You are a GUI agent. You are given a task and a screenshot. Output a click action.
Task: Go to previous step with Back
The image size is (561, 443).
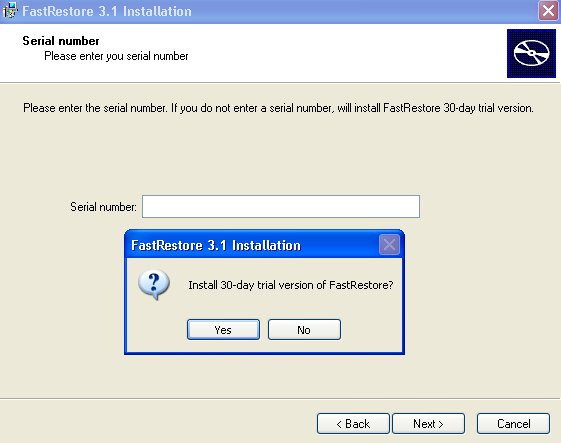point(353,424)
